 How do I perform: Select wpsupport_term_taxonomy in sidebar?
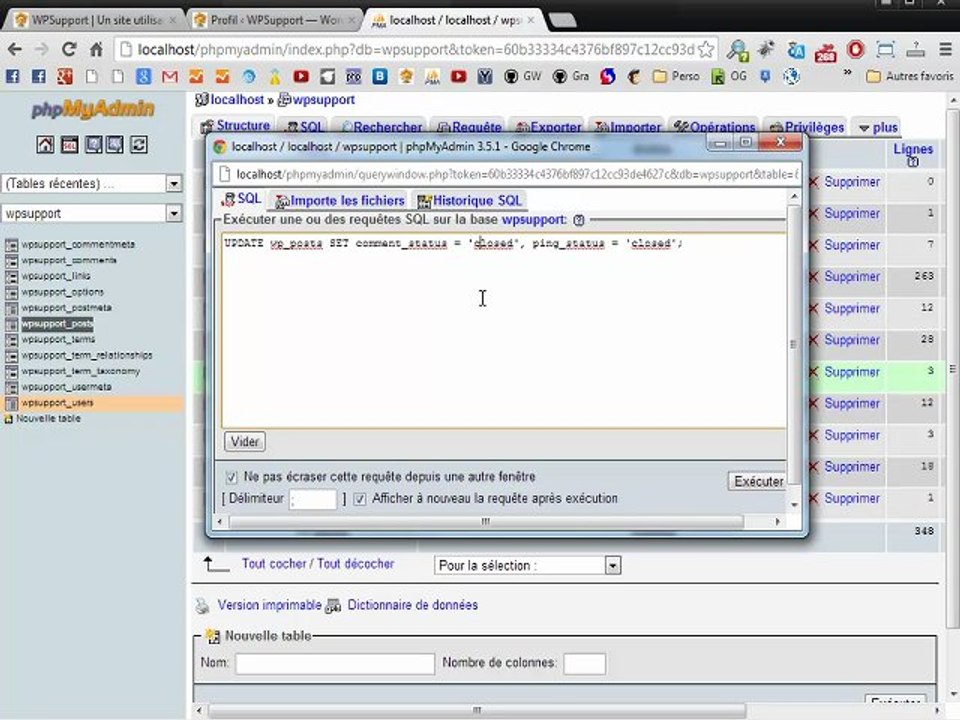pos(80,371)
